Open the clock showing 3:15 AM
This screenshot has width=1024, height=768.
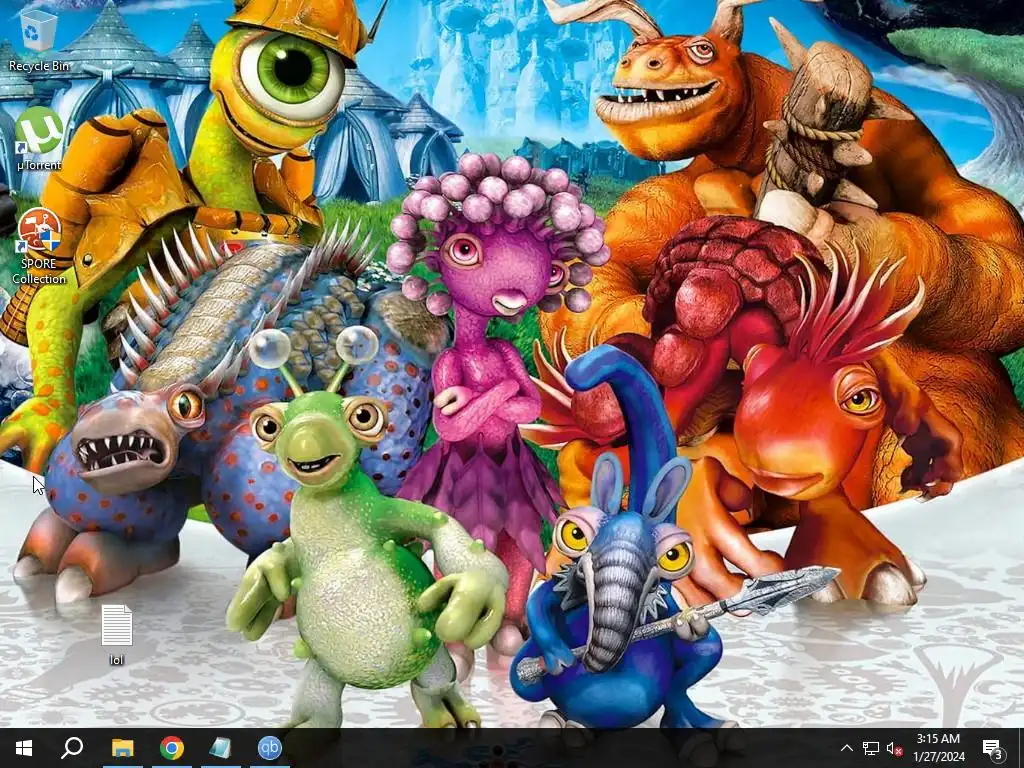click(938, 748)
